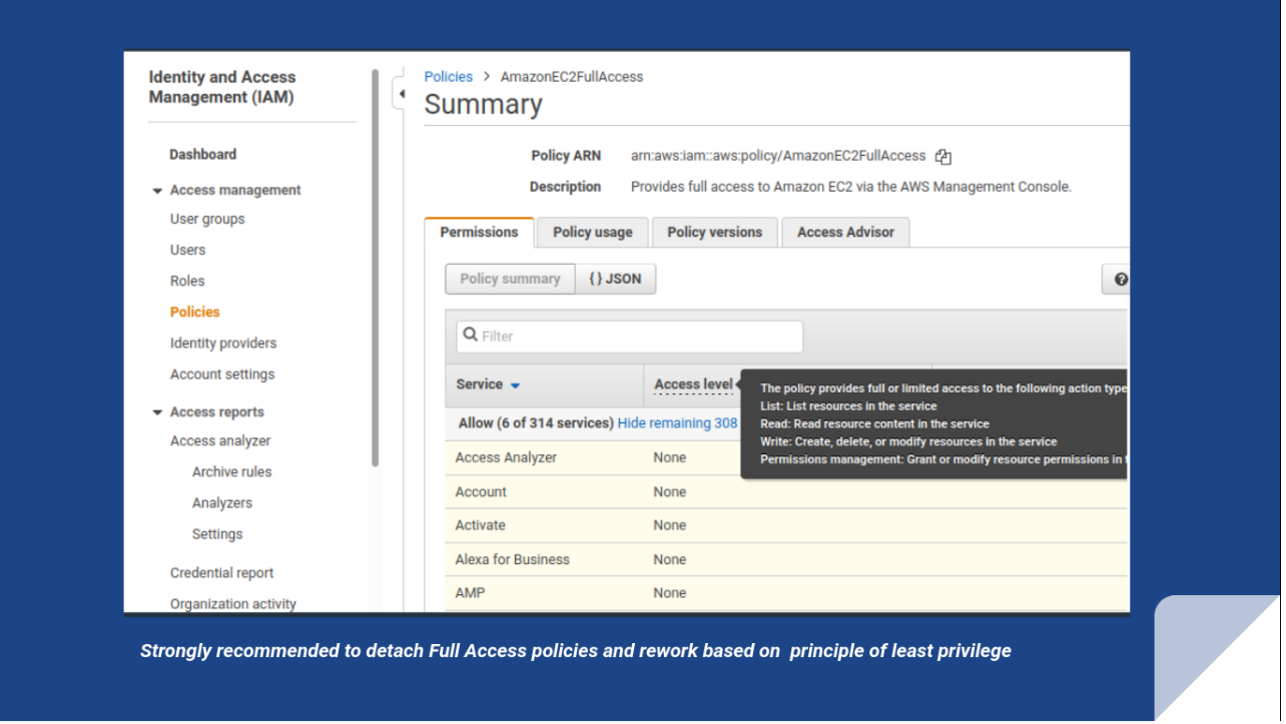Click the magnifier icon in Filter box
The image size is (1286, 724).
coord(470,336)
